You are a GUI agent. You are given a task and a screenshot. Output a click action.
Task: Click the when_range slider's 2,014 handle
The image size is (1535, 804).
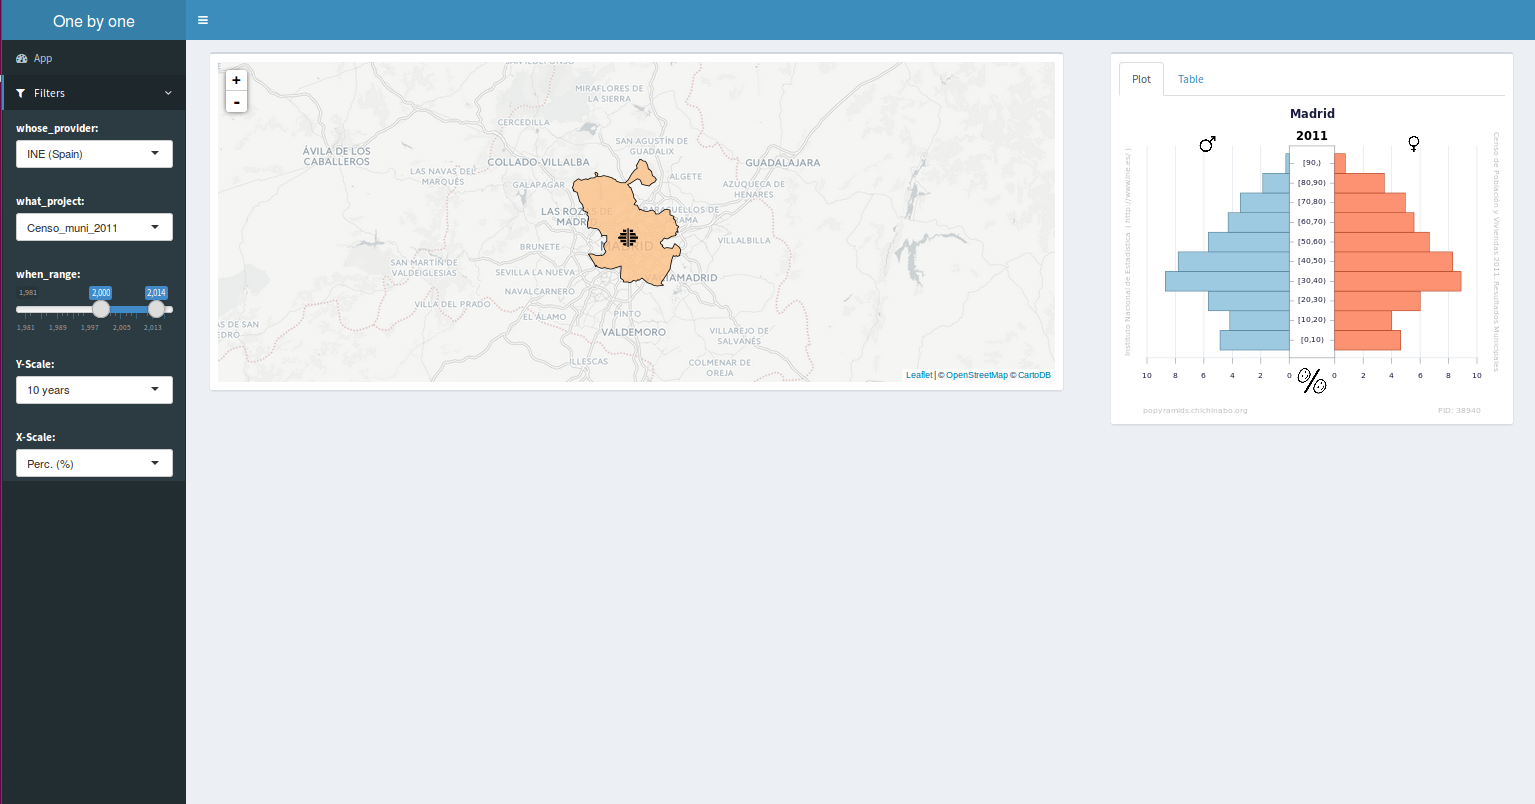point(156,309)
